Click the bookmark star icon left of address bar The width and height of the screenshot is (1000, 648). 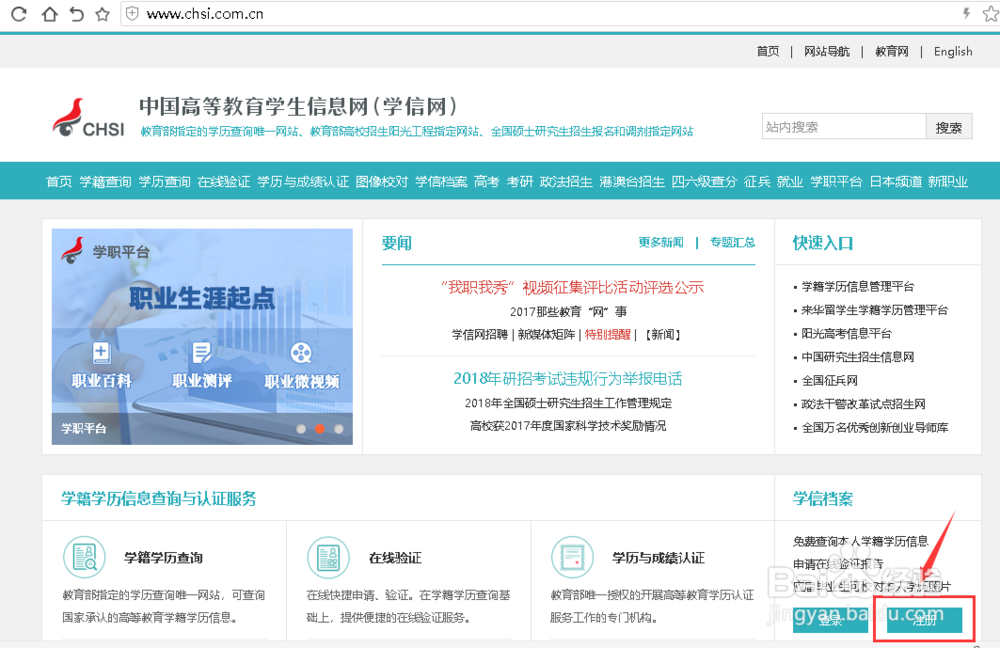point(102,13)
